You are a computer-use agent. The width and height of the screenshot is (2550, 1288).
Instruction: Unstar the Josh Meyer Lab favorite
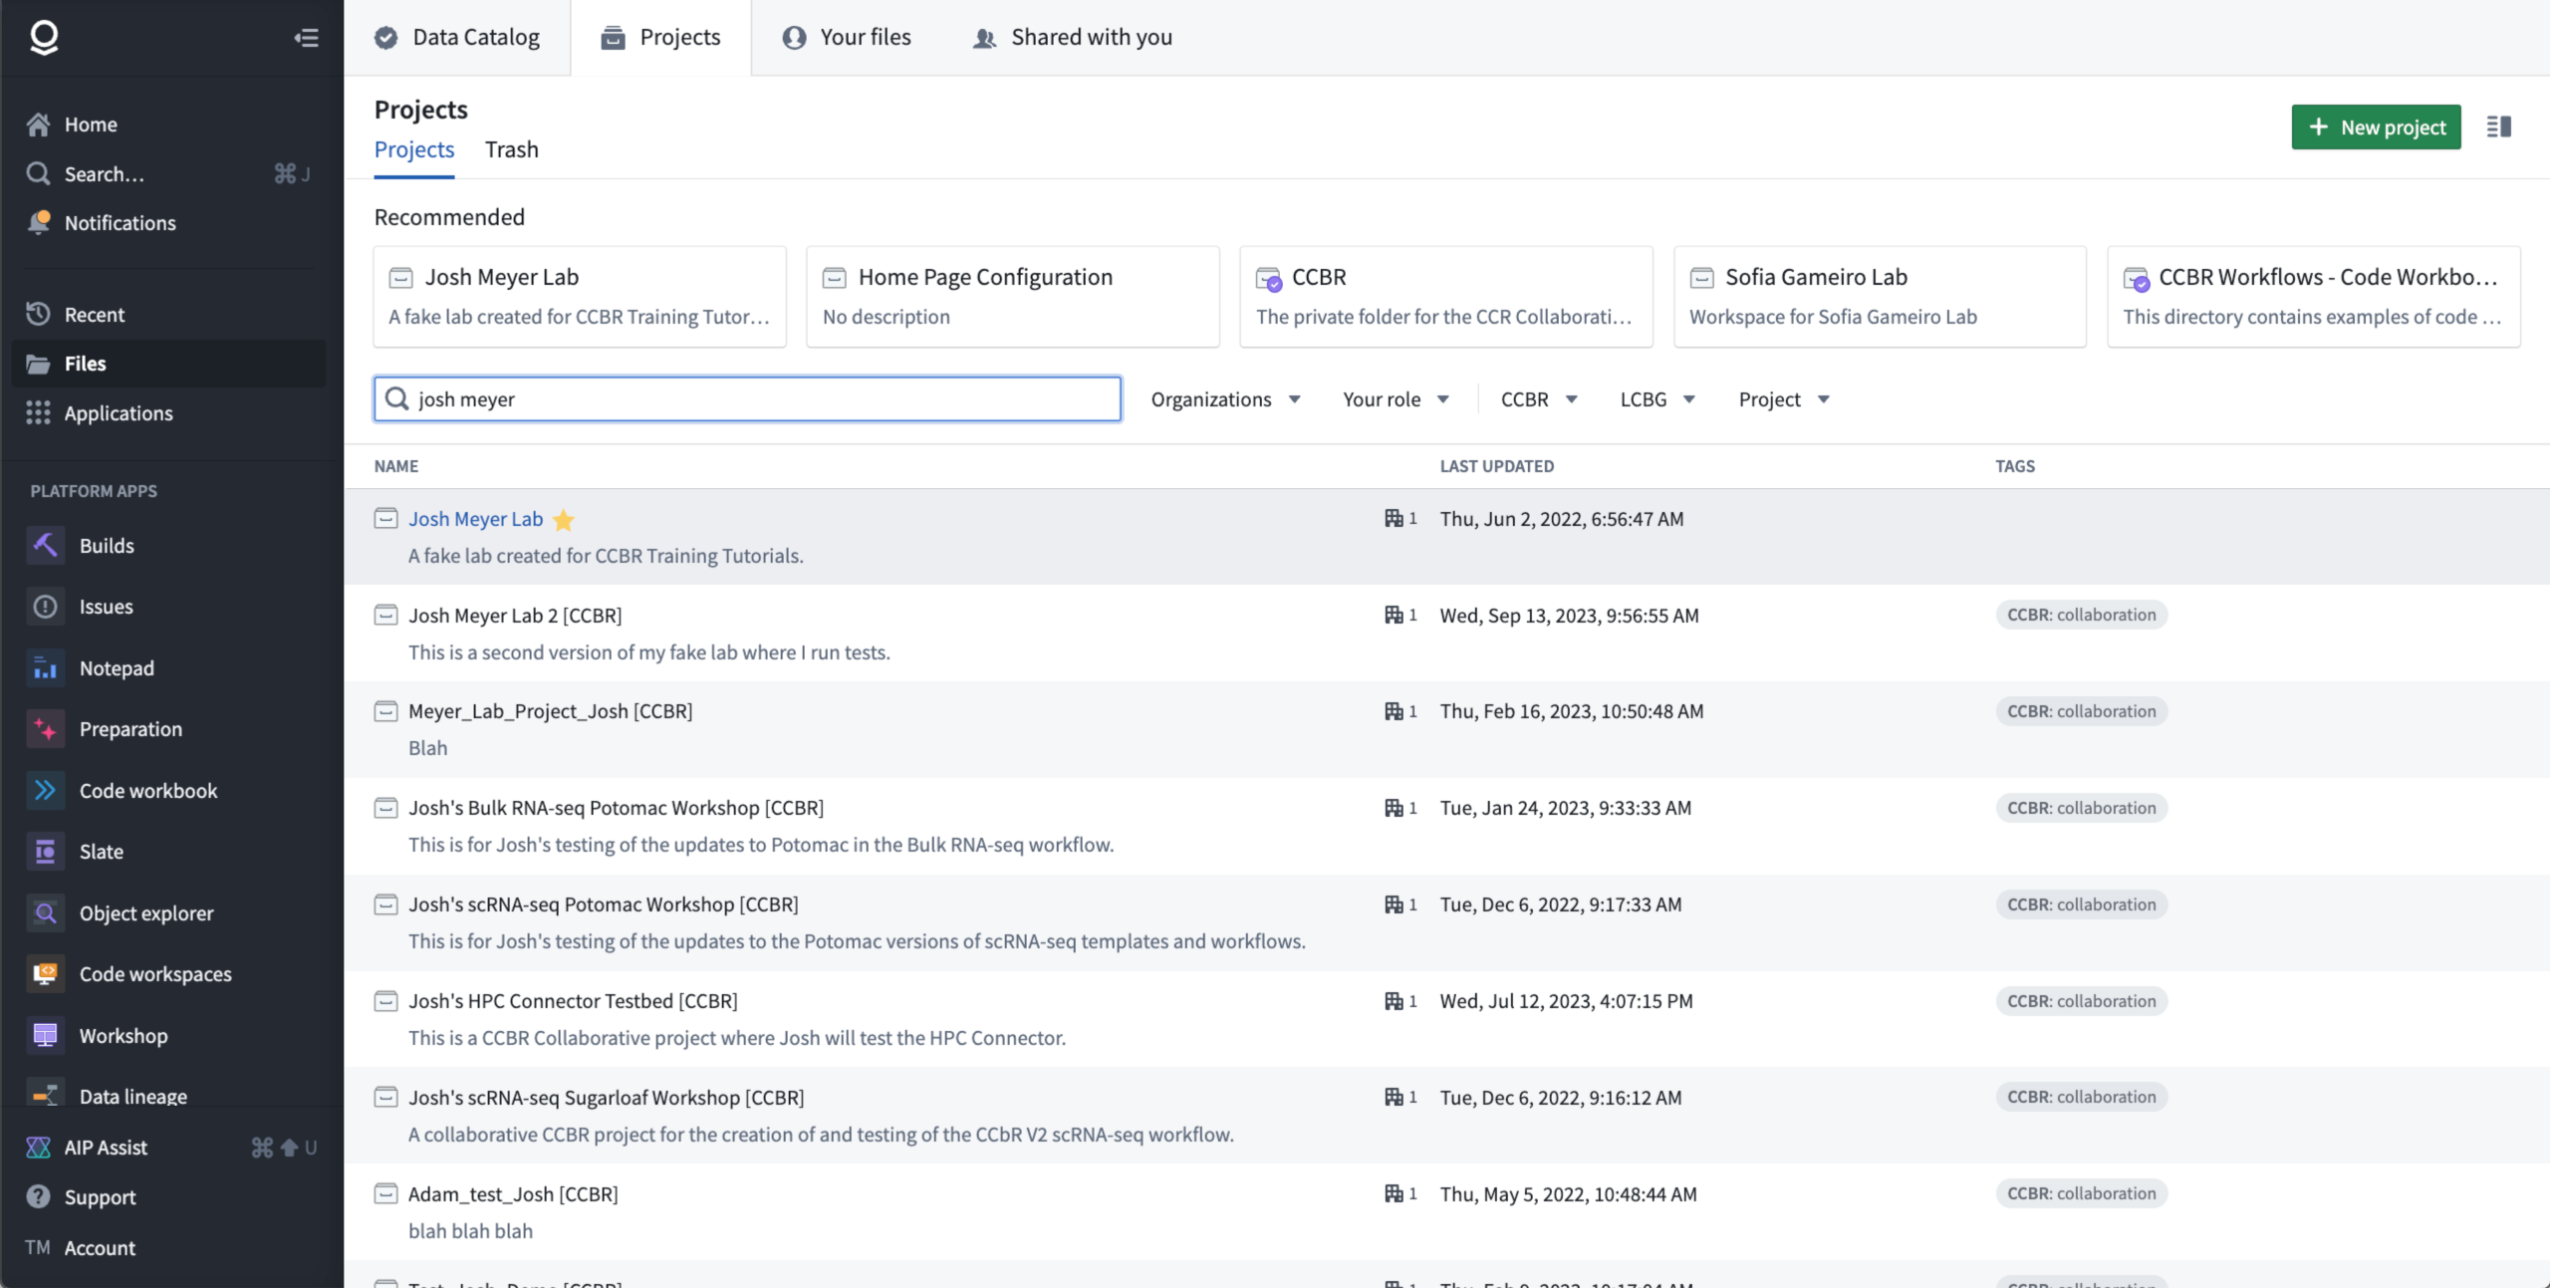[564, 520]
